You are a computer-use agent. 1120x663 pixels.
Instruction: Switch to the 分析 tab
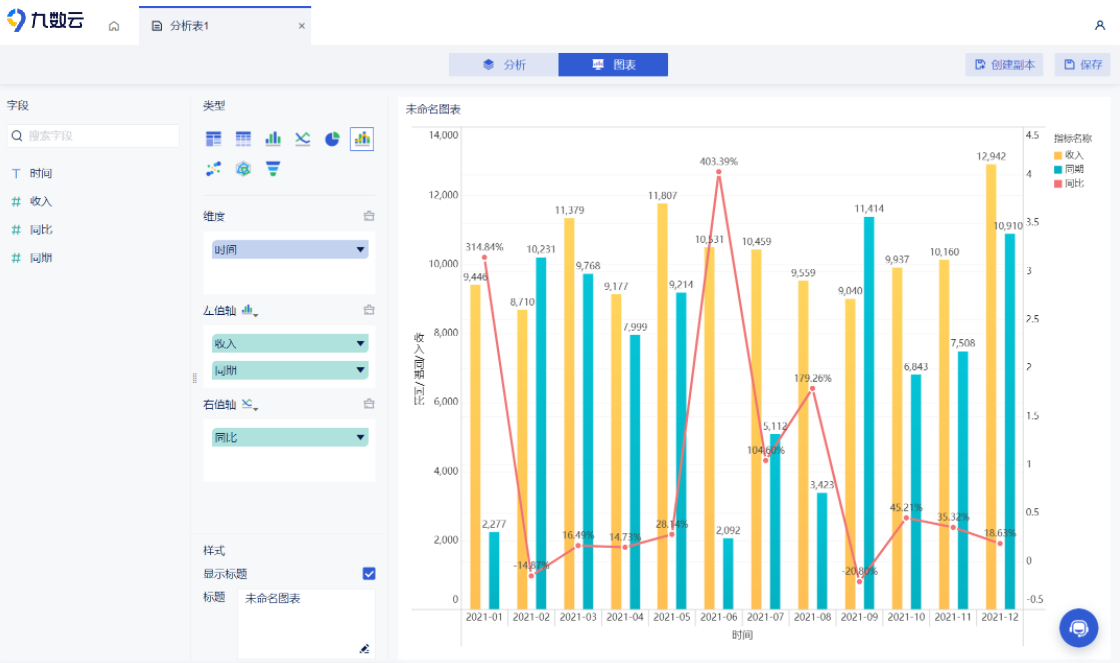point(504,65)
